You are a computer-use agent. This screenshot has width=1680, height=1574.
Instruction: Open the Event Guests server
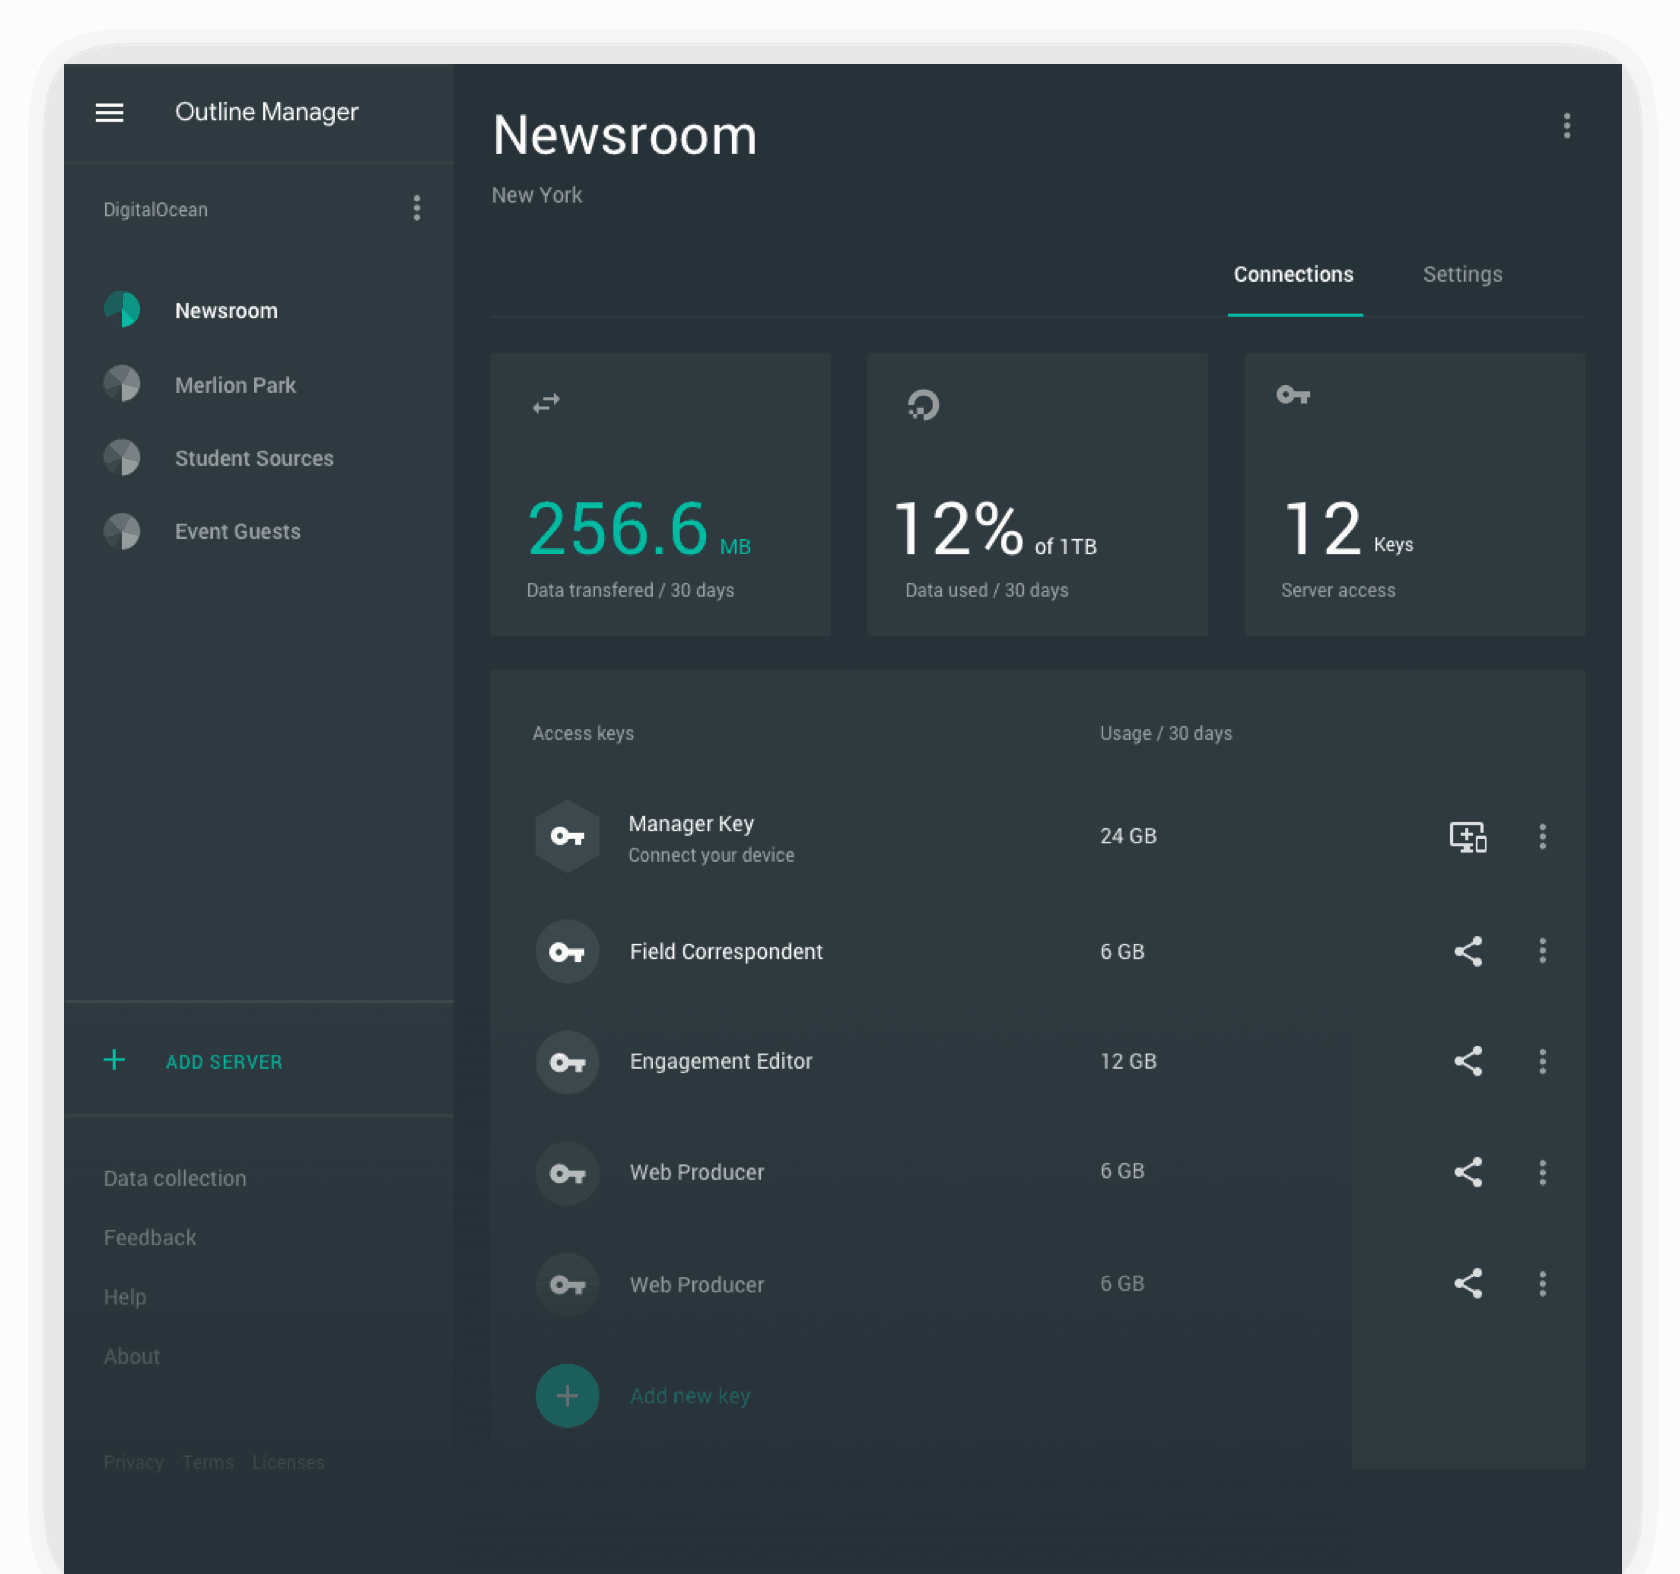click(237, 532)
